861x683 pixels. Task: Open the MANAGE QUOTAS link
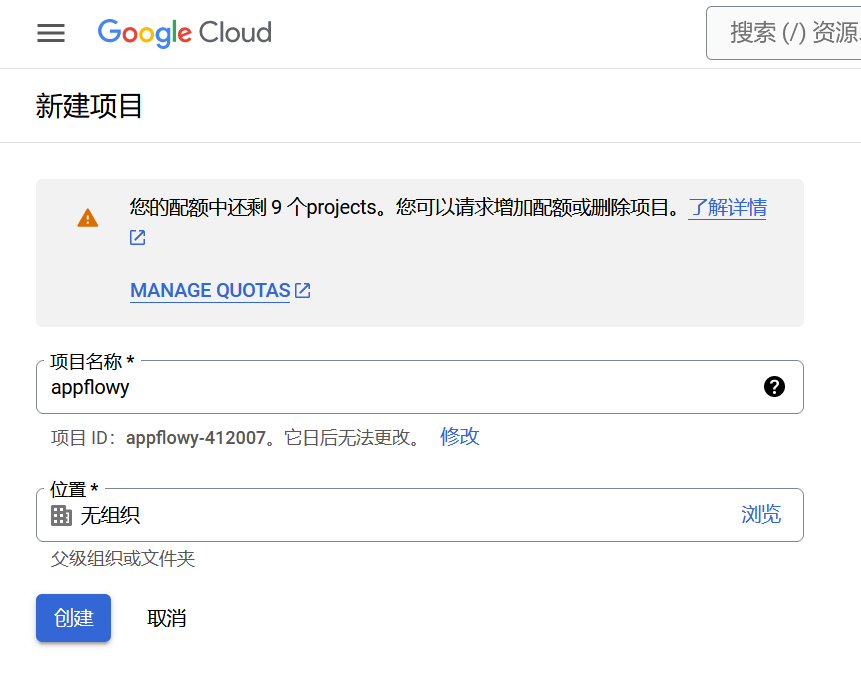(x=210, y=290)
